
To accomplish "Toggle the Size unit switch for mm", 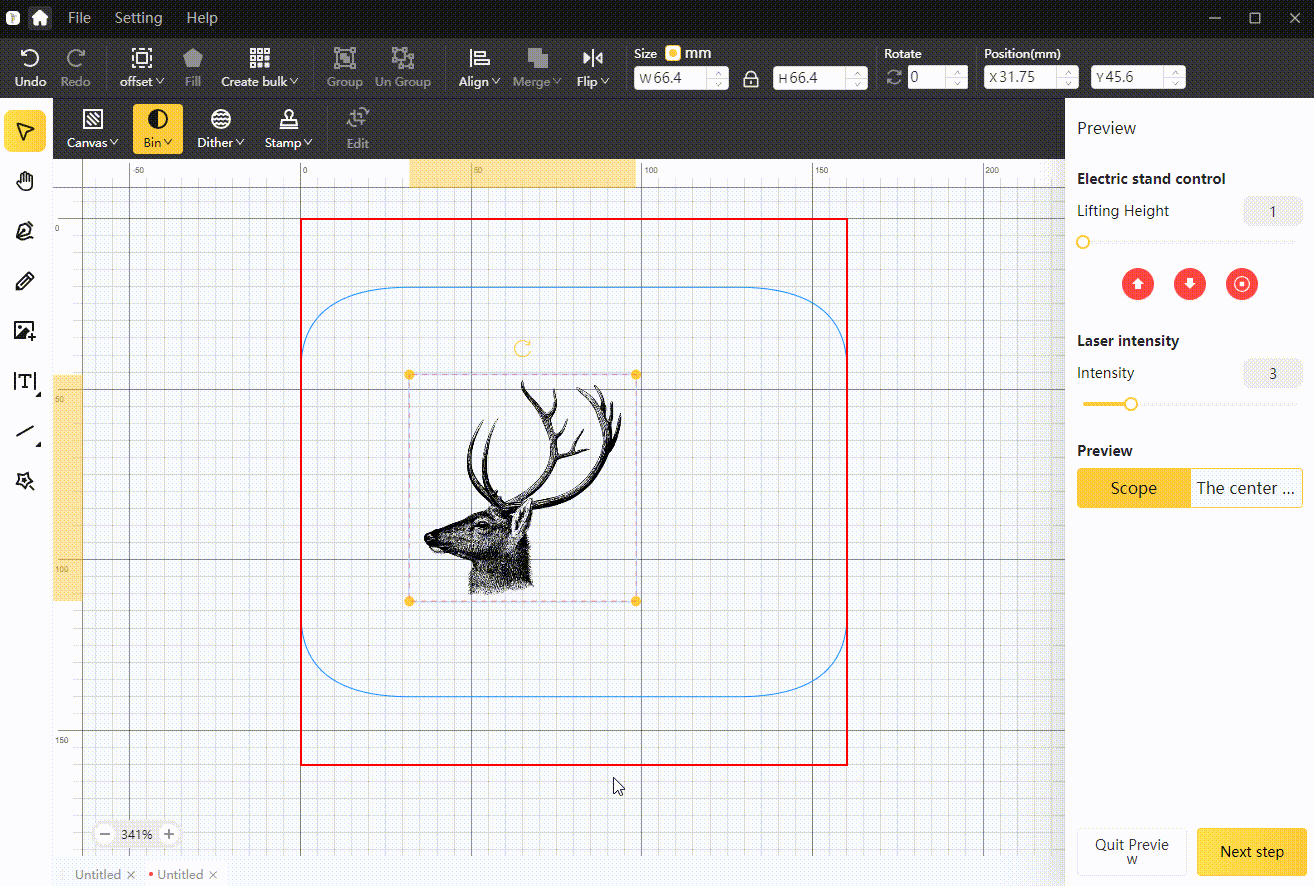I will coord(673,53).
